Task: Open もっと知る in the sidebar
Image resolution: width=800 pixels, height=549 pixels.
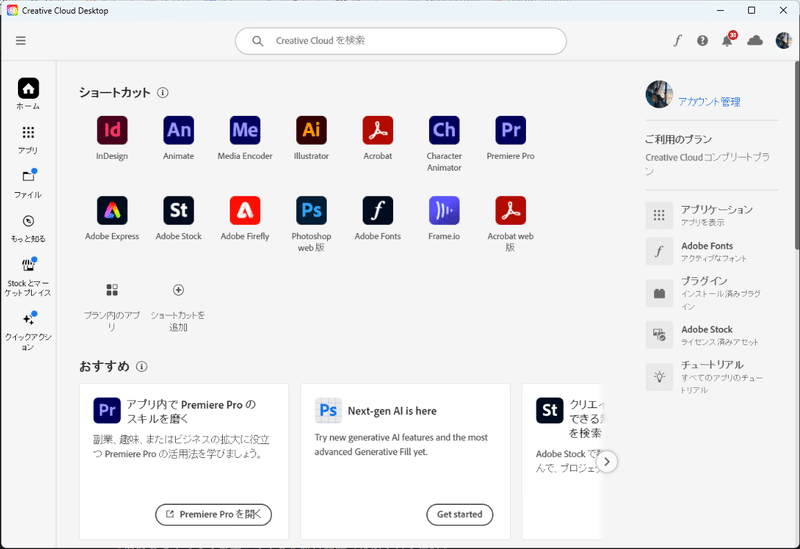Action: 28,228
